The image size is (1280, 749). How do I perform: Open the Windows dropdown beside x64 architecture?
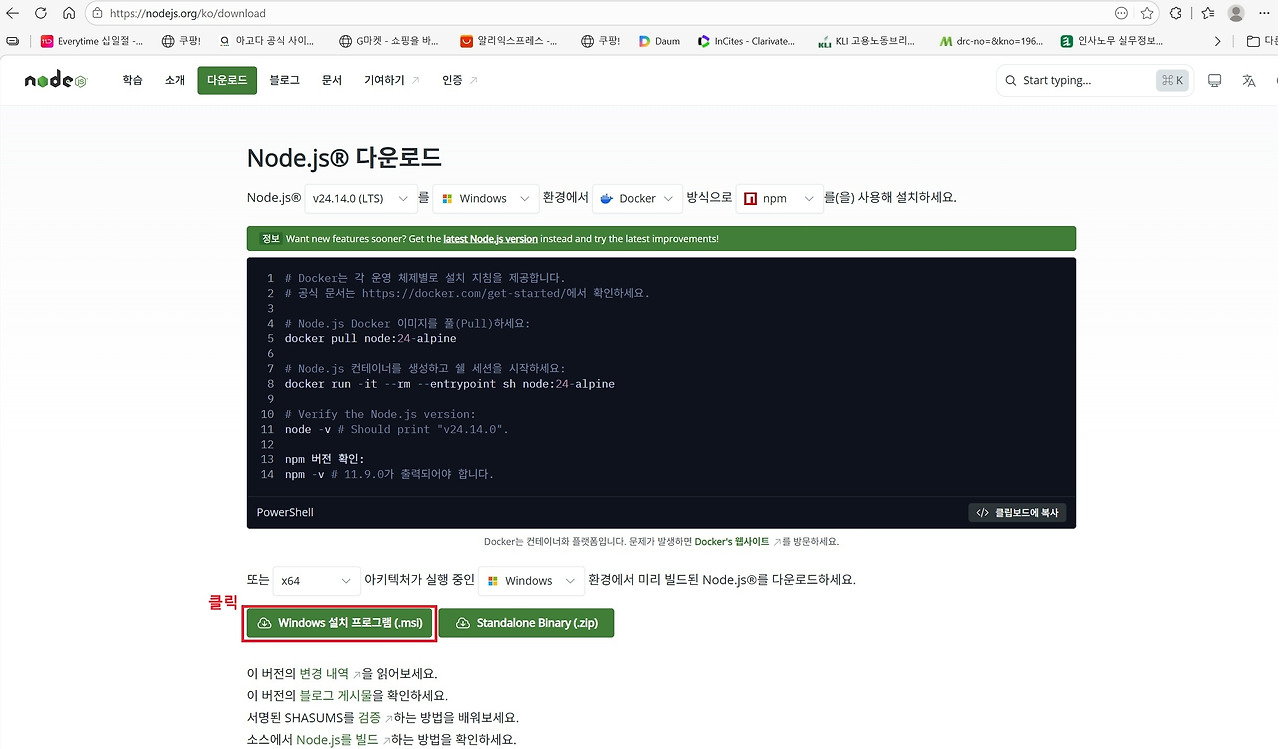click(x=531, y=580)
